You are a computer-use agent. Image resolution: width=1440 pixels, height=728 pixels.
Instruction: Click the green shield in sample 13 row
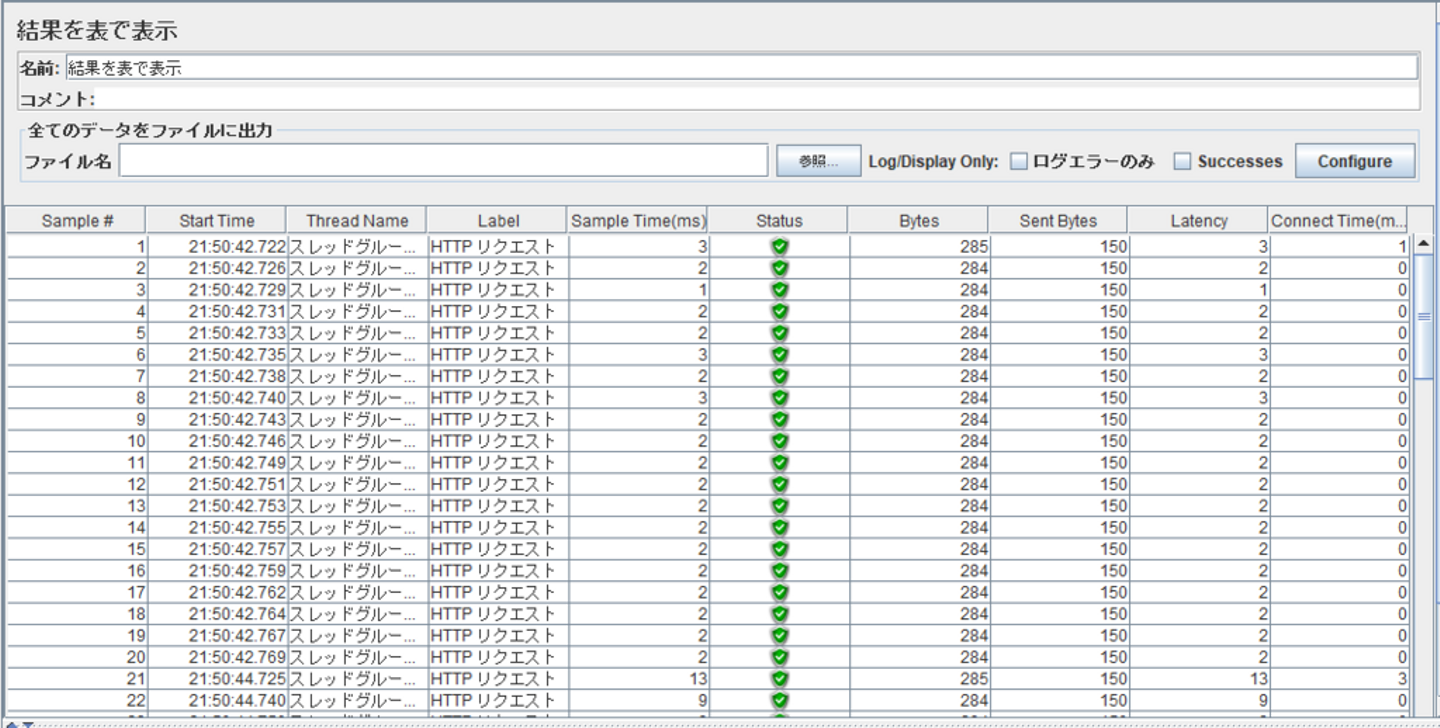[780, 506]
